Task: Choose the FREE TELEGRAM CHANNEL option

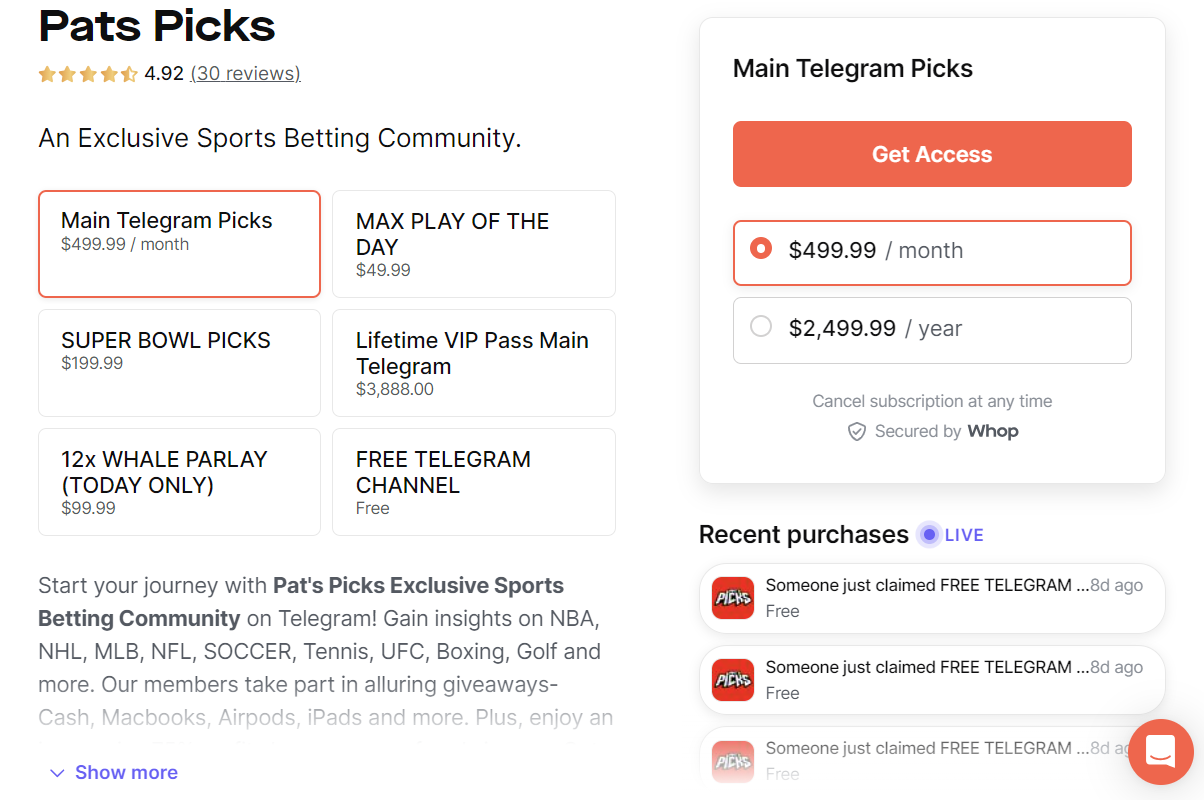Action: point(473,481)
